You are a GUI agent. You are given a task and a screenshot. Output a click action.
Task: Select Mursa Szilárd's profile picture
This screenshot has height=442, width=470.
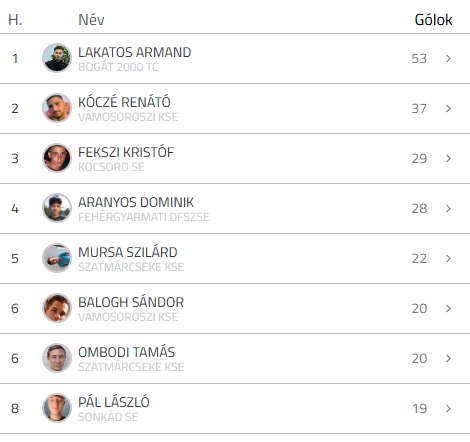[57, 258]
